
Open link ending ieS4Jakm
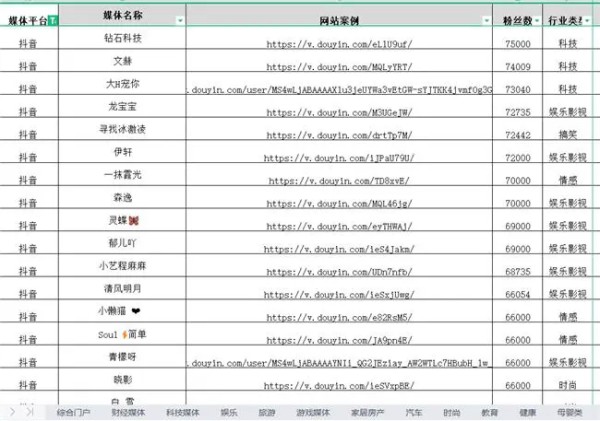339,249
